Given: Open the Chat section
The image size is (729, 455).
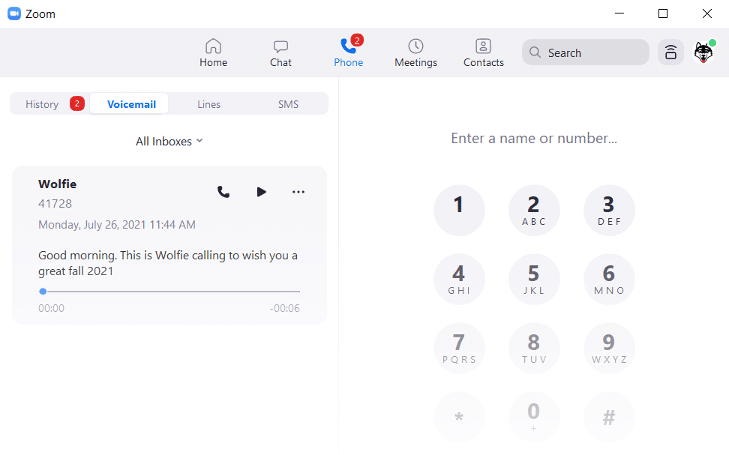Looking at the screenshot, I should pyautogui.click(x=281, y=53).
